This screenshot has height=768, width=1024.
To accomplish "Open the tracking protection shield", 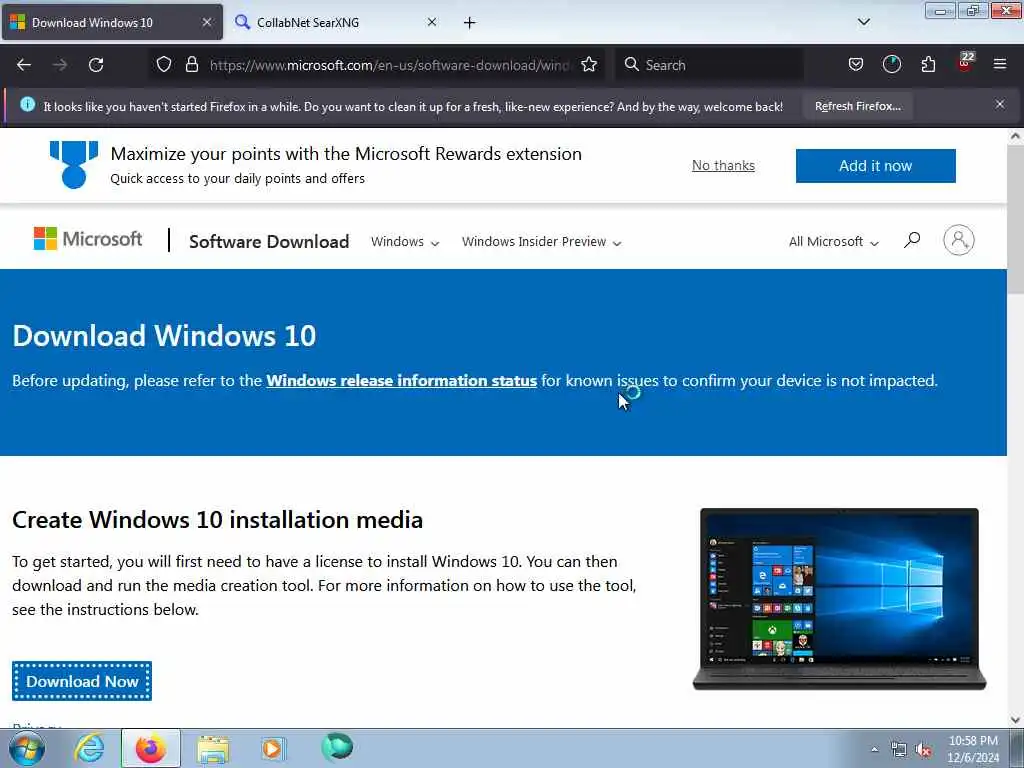I will pyautogui.click(x=164, y=65).
